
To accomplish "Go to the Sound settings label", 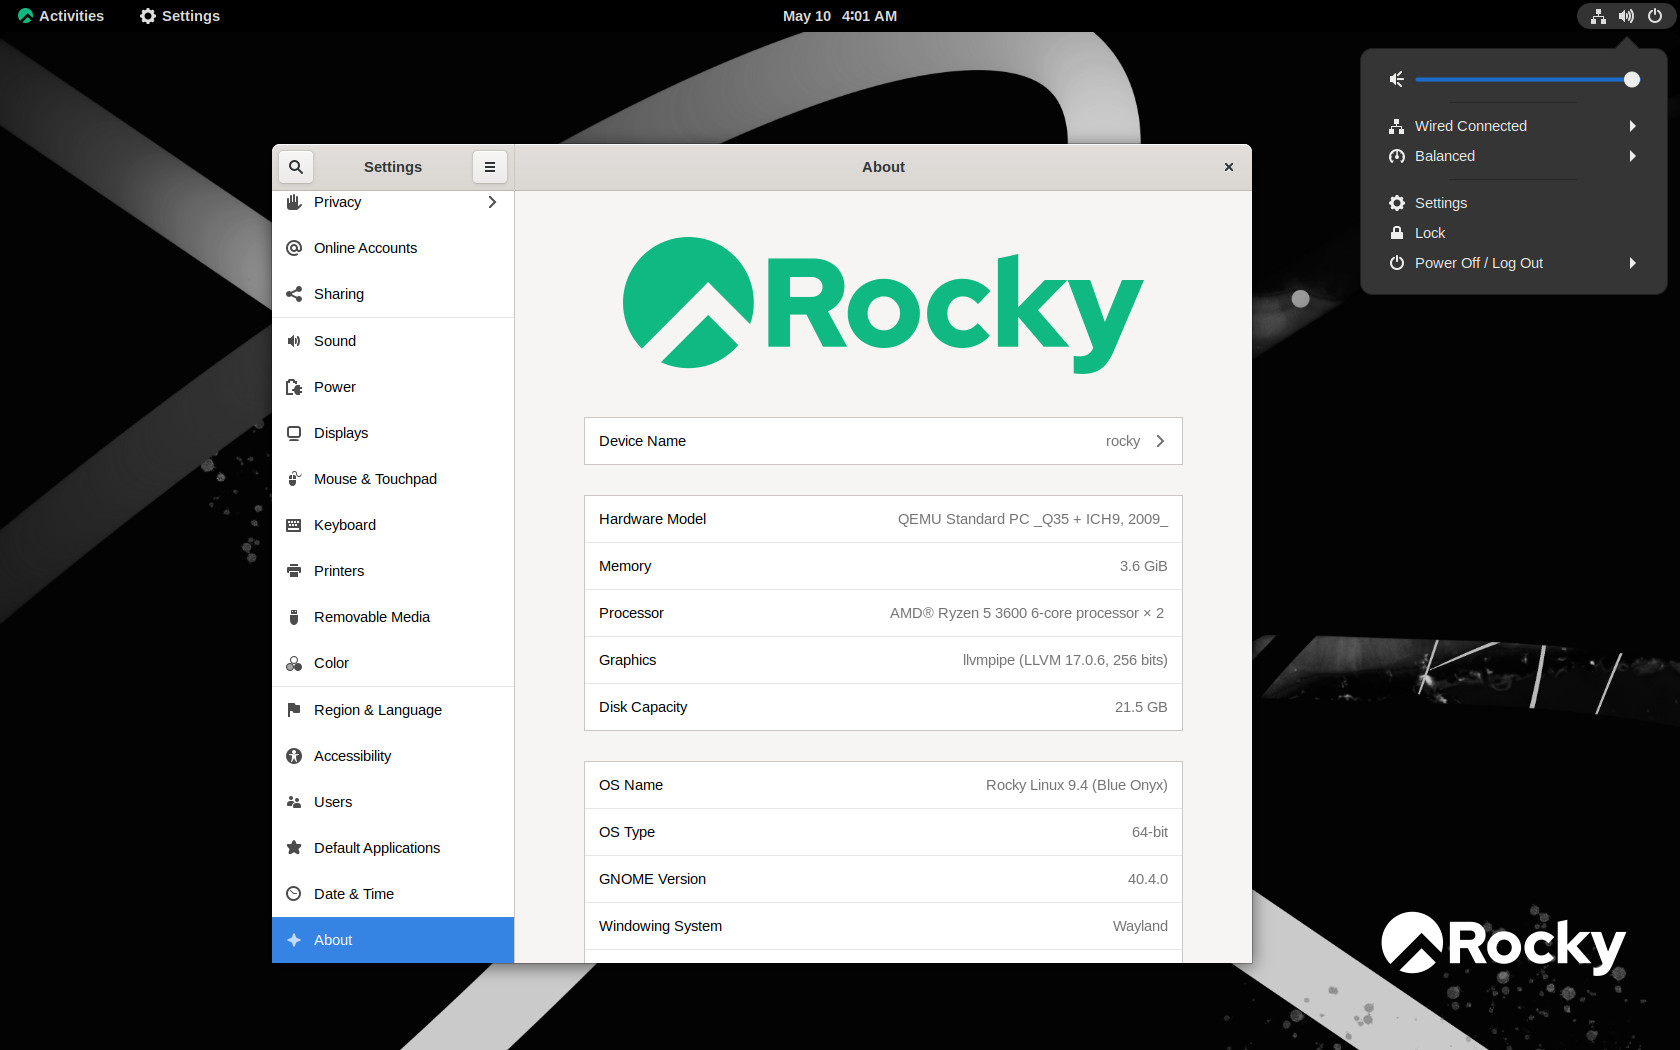I will 335,341.
